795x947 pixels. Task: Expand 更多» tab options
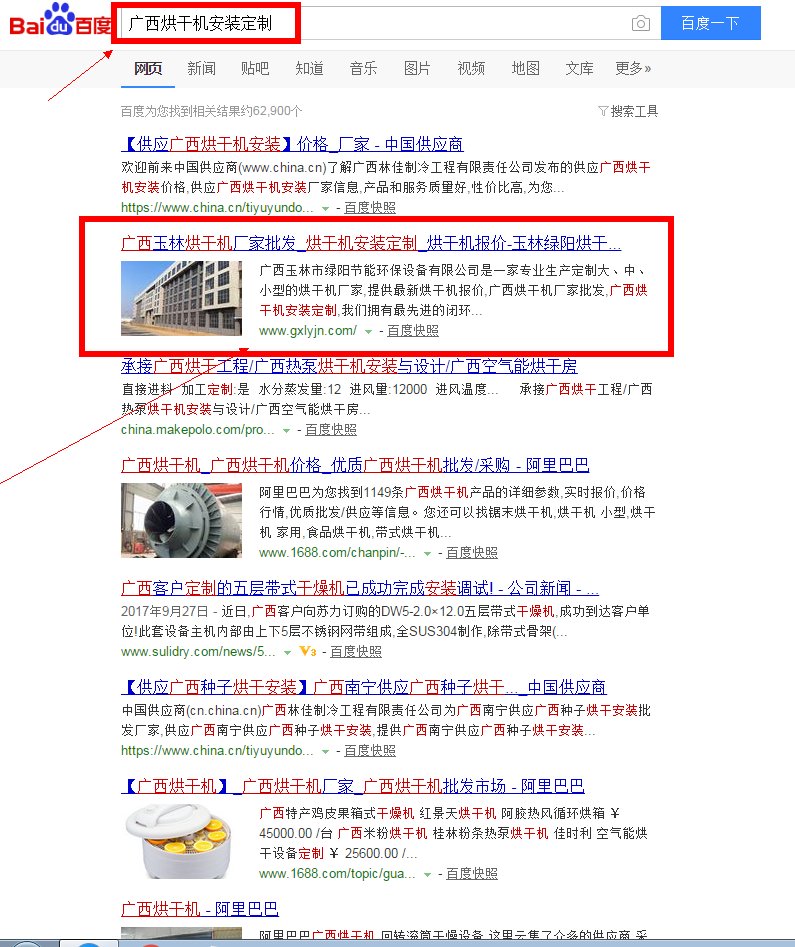(x=633, y=68)
